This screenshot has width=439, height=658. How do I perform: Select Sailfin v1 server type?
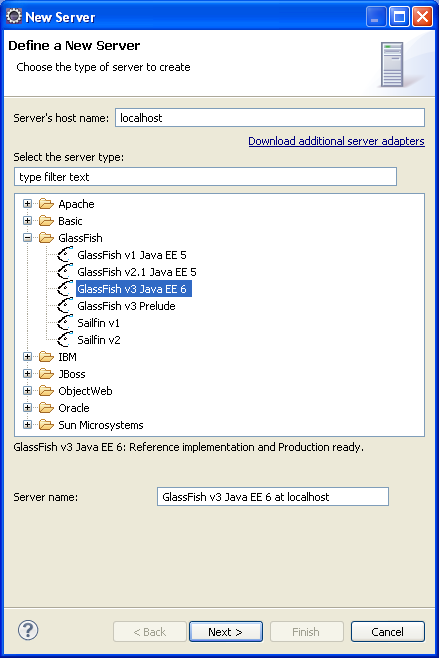(x=99, y=323)
